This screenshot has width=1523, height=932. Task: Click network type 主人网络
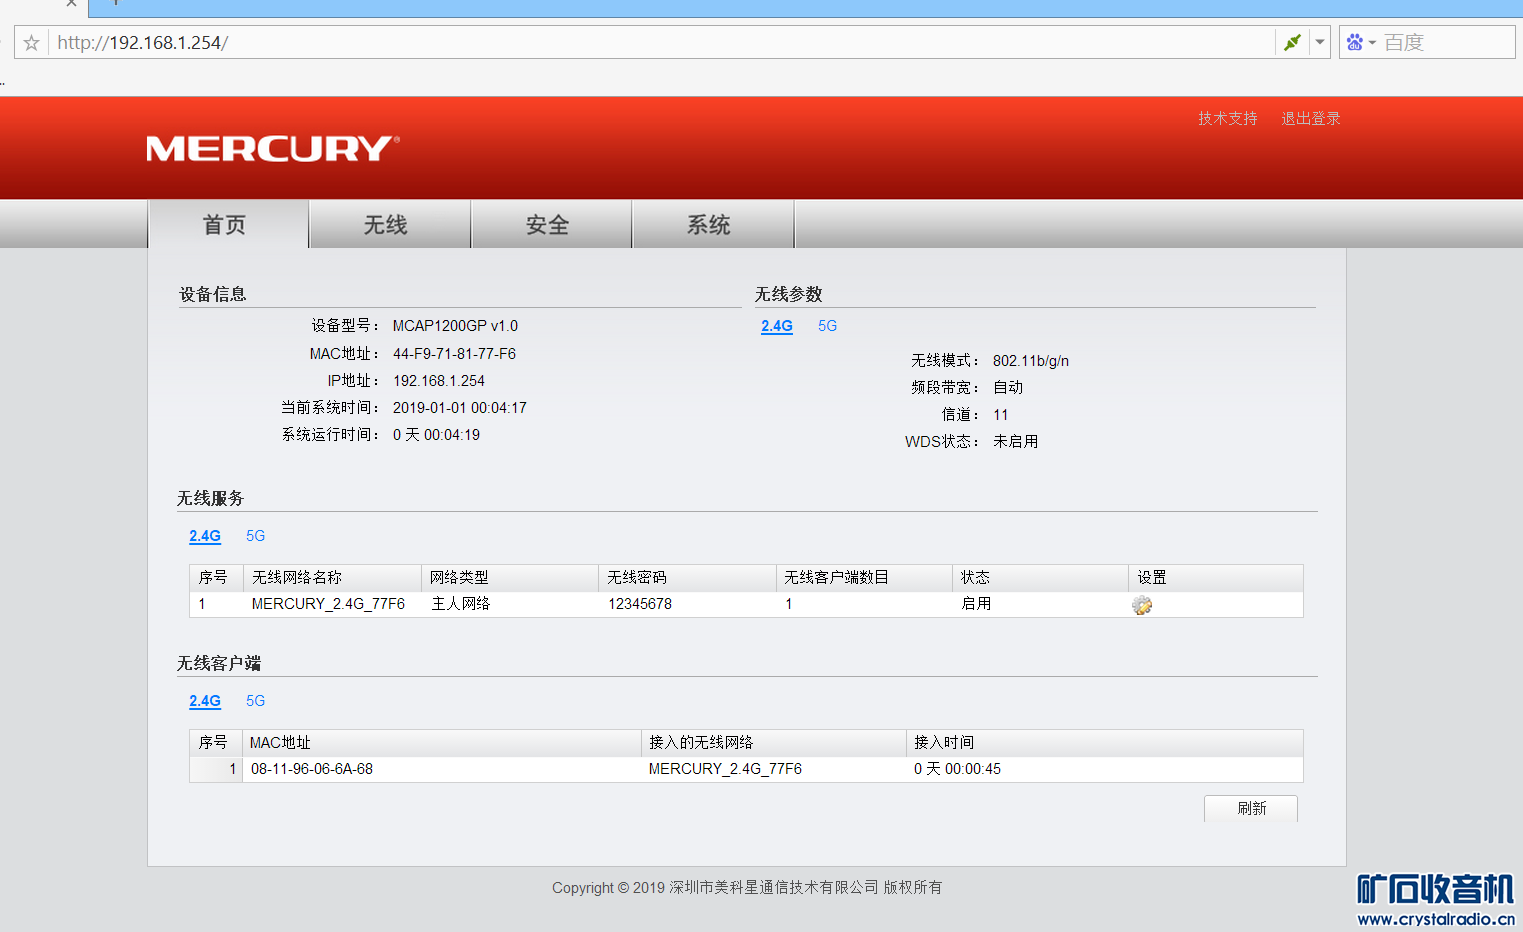point(460,604)
